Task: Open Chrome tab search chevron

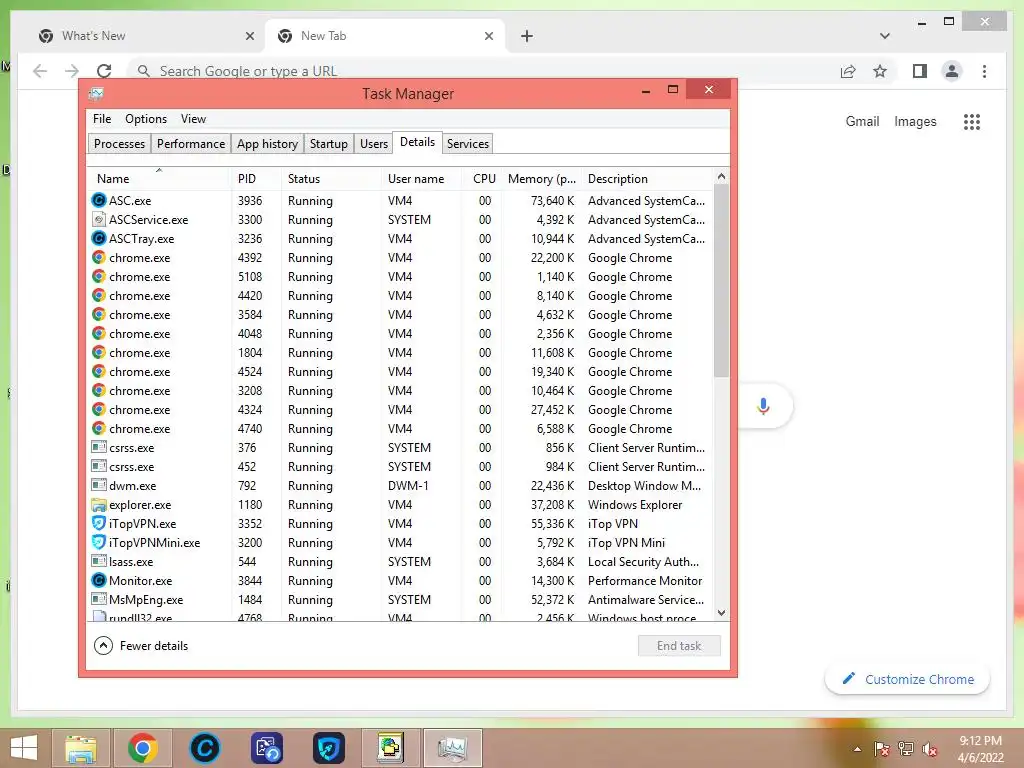Action: pos(885,36)
